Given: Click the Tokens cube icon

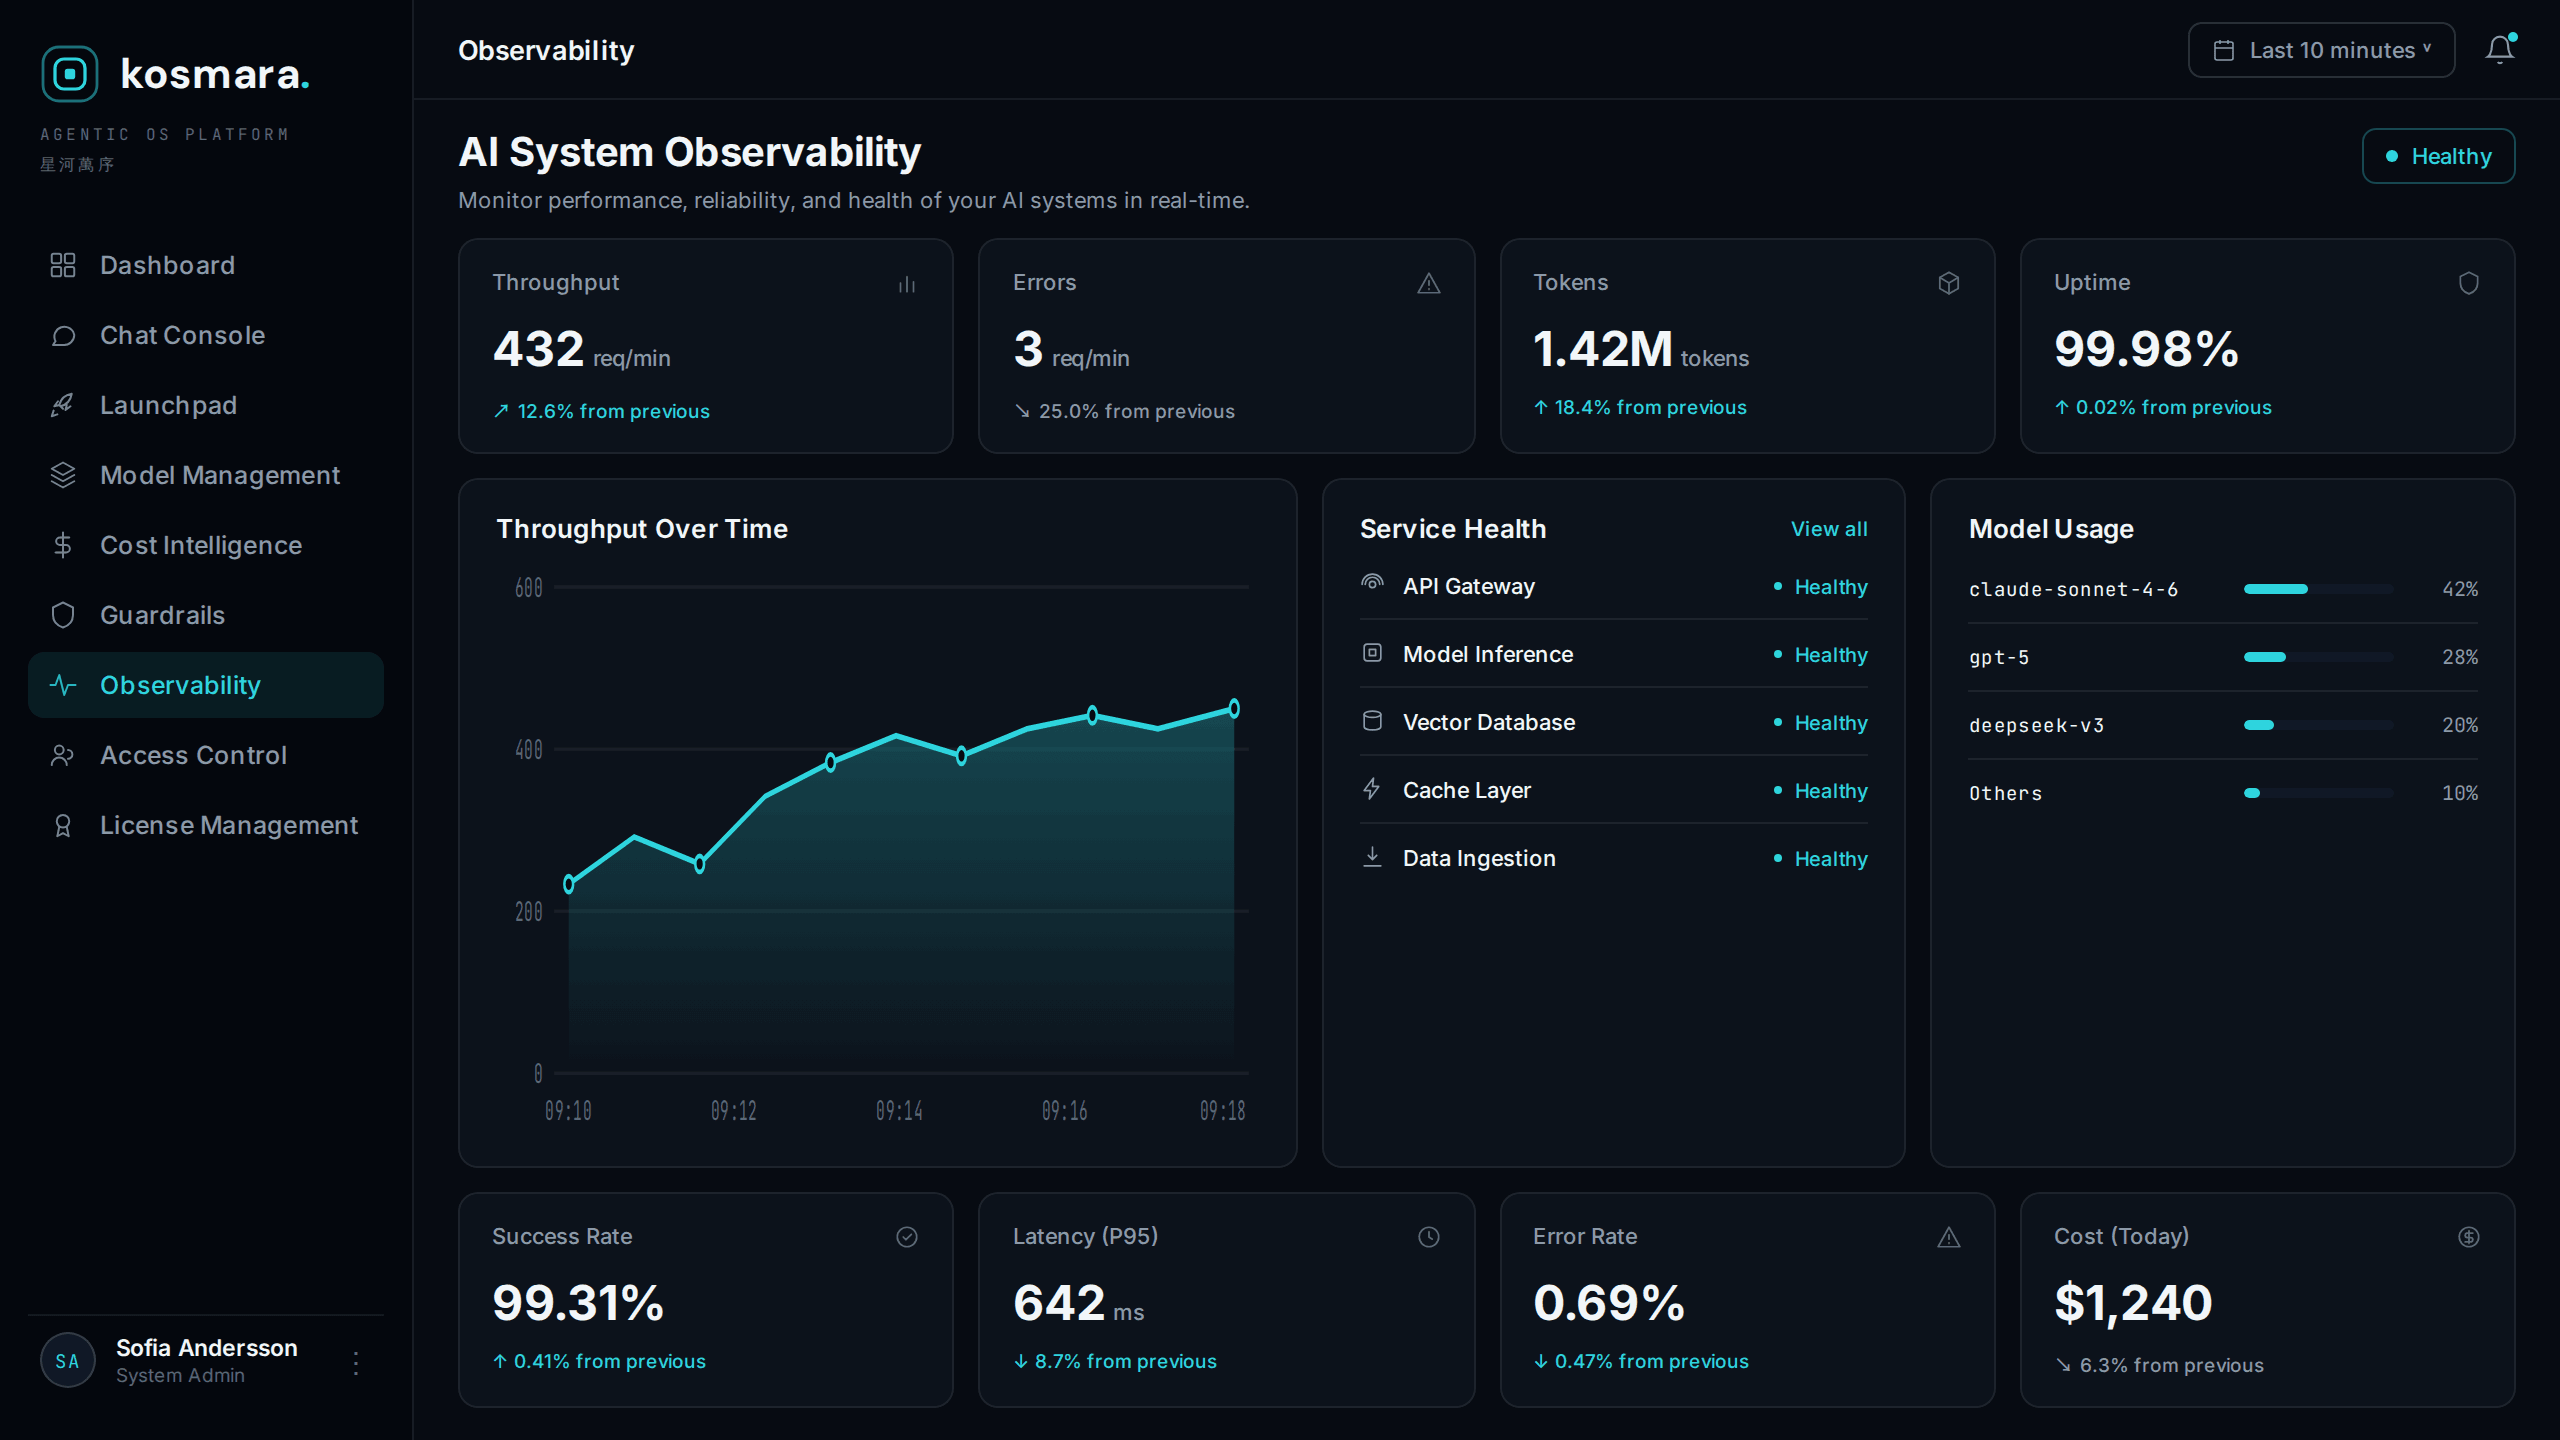Looking at the screenshot, I should click(x=1949, y=284).
